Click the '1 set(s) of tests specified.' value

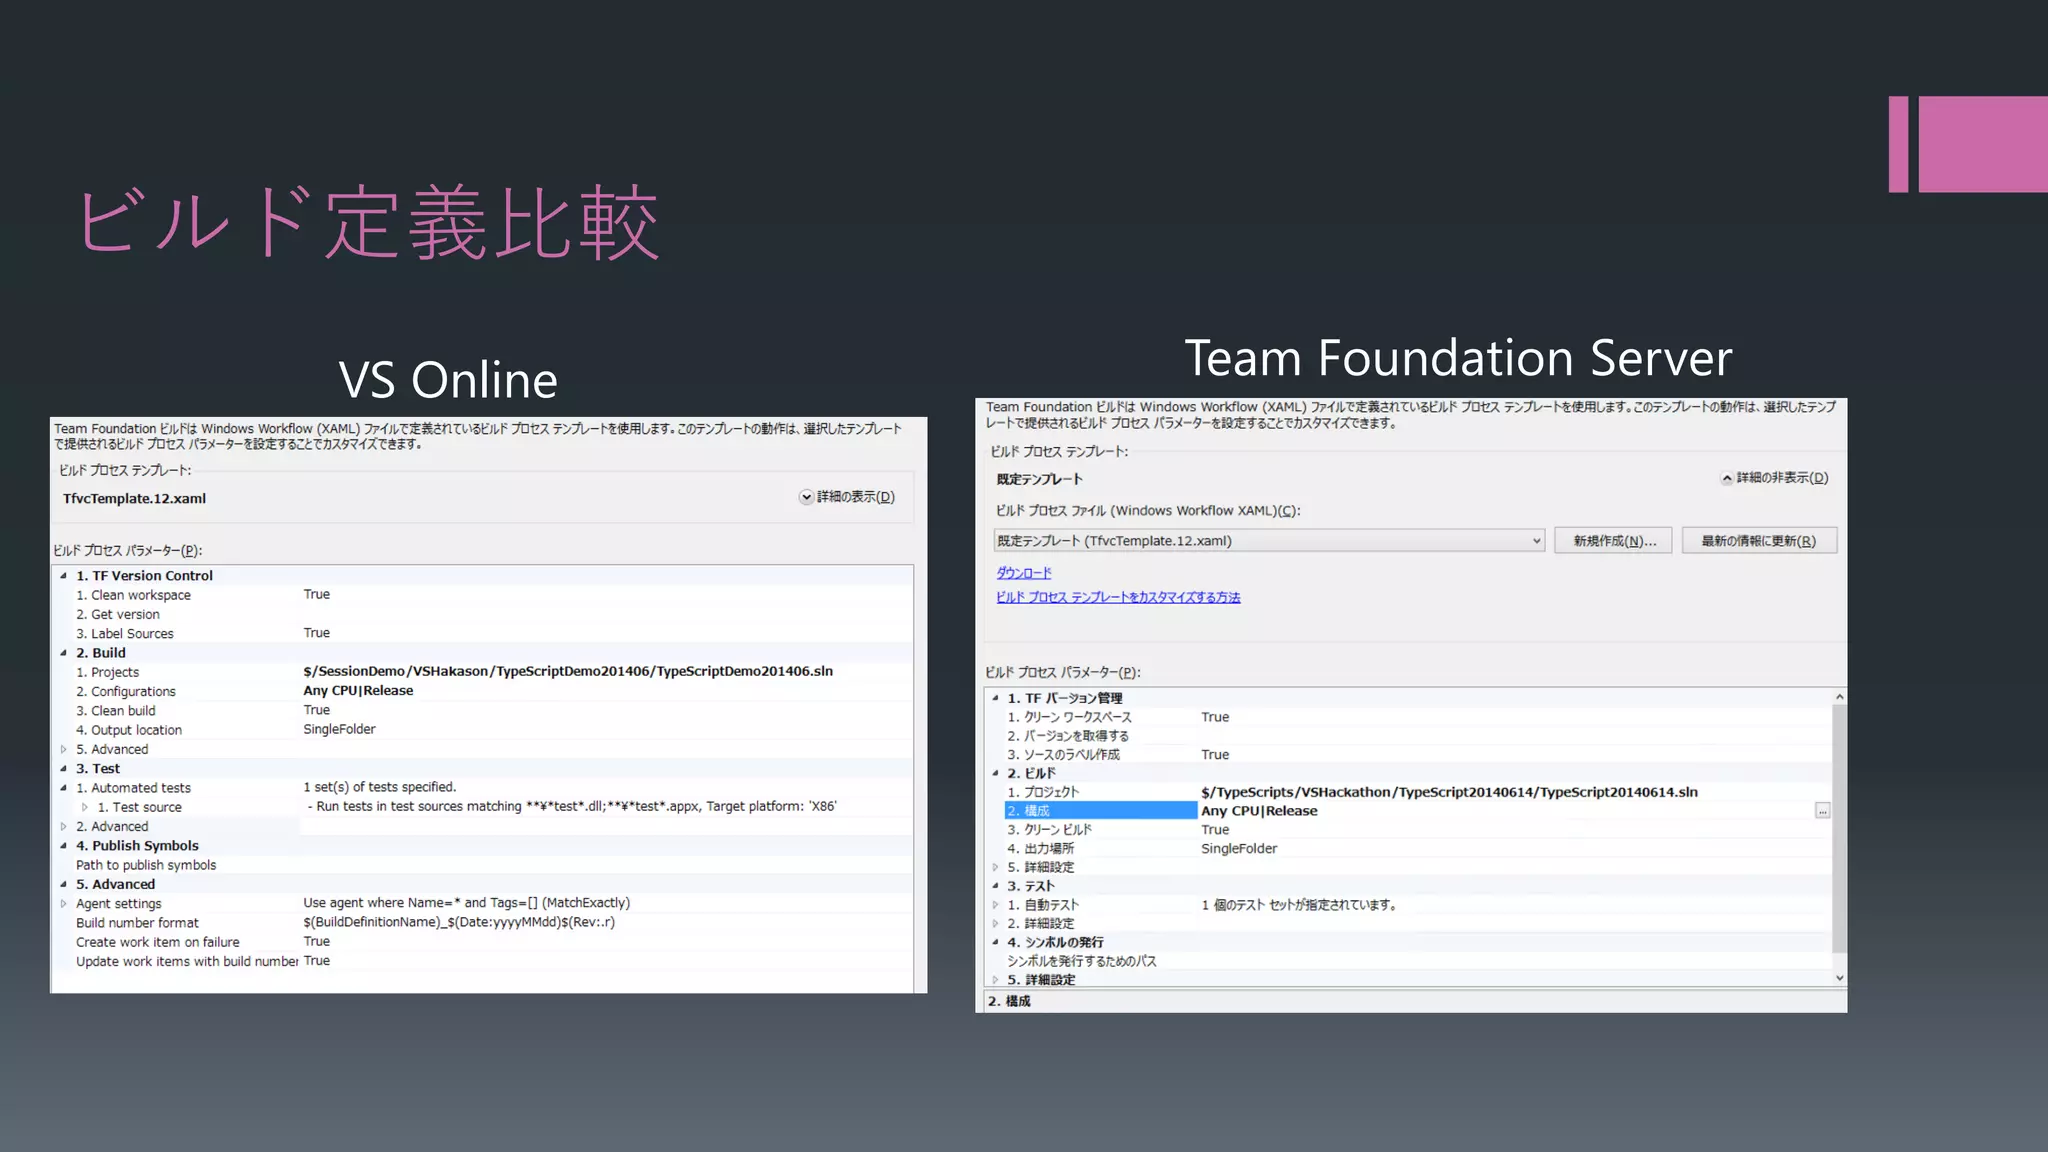(x=379, y=787)
